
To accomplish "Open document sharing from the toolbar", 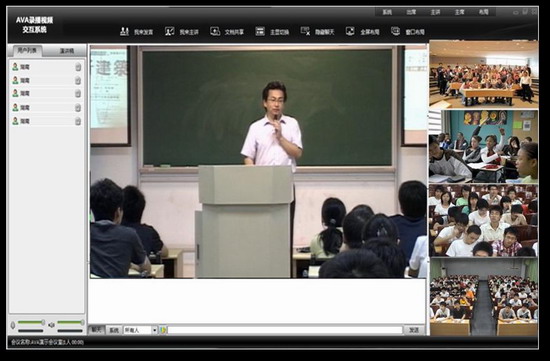I will (215, 32).
